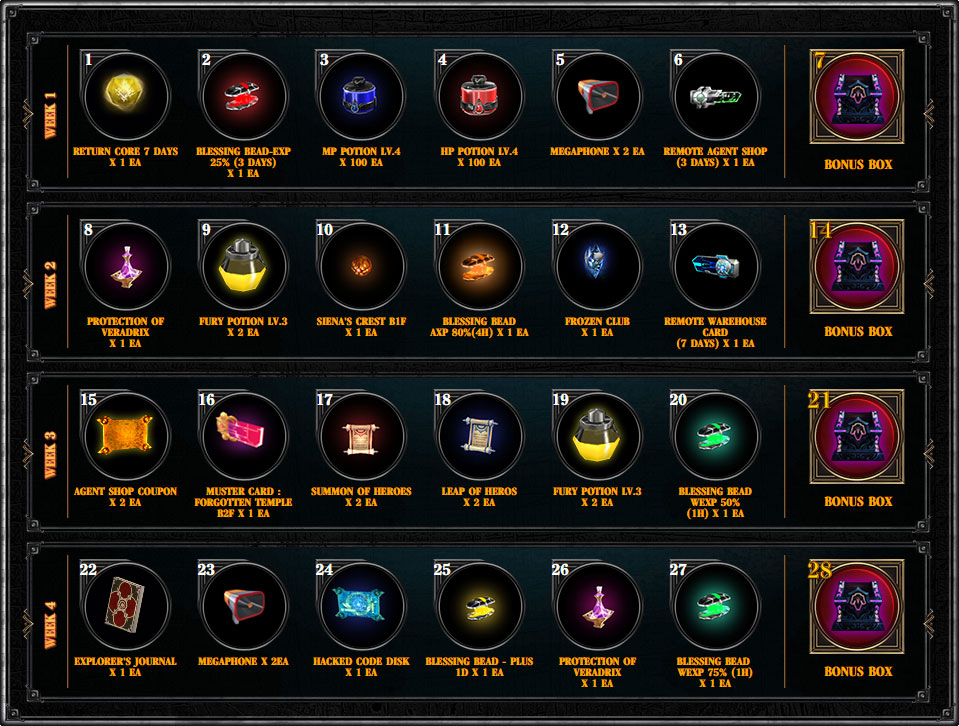
Task: Click the Explorer's Journal book icon
Action: click(125, 606)
